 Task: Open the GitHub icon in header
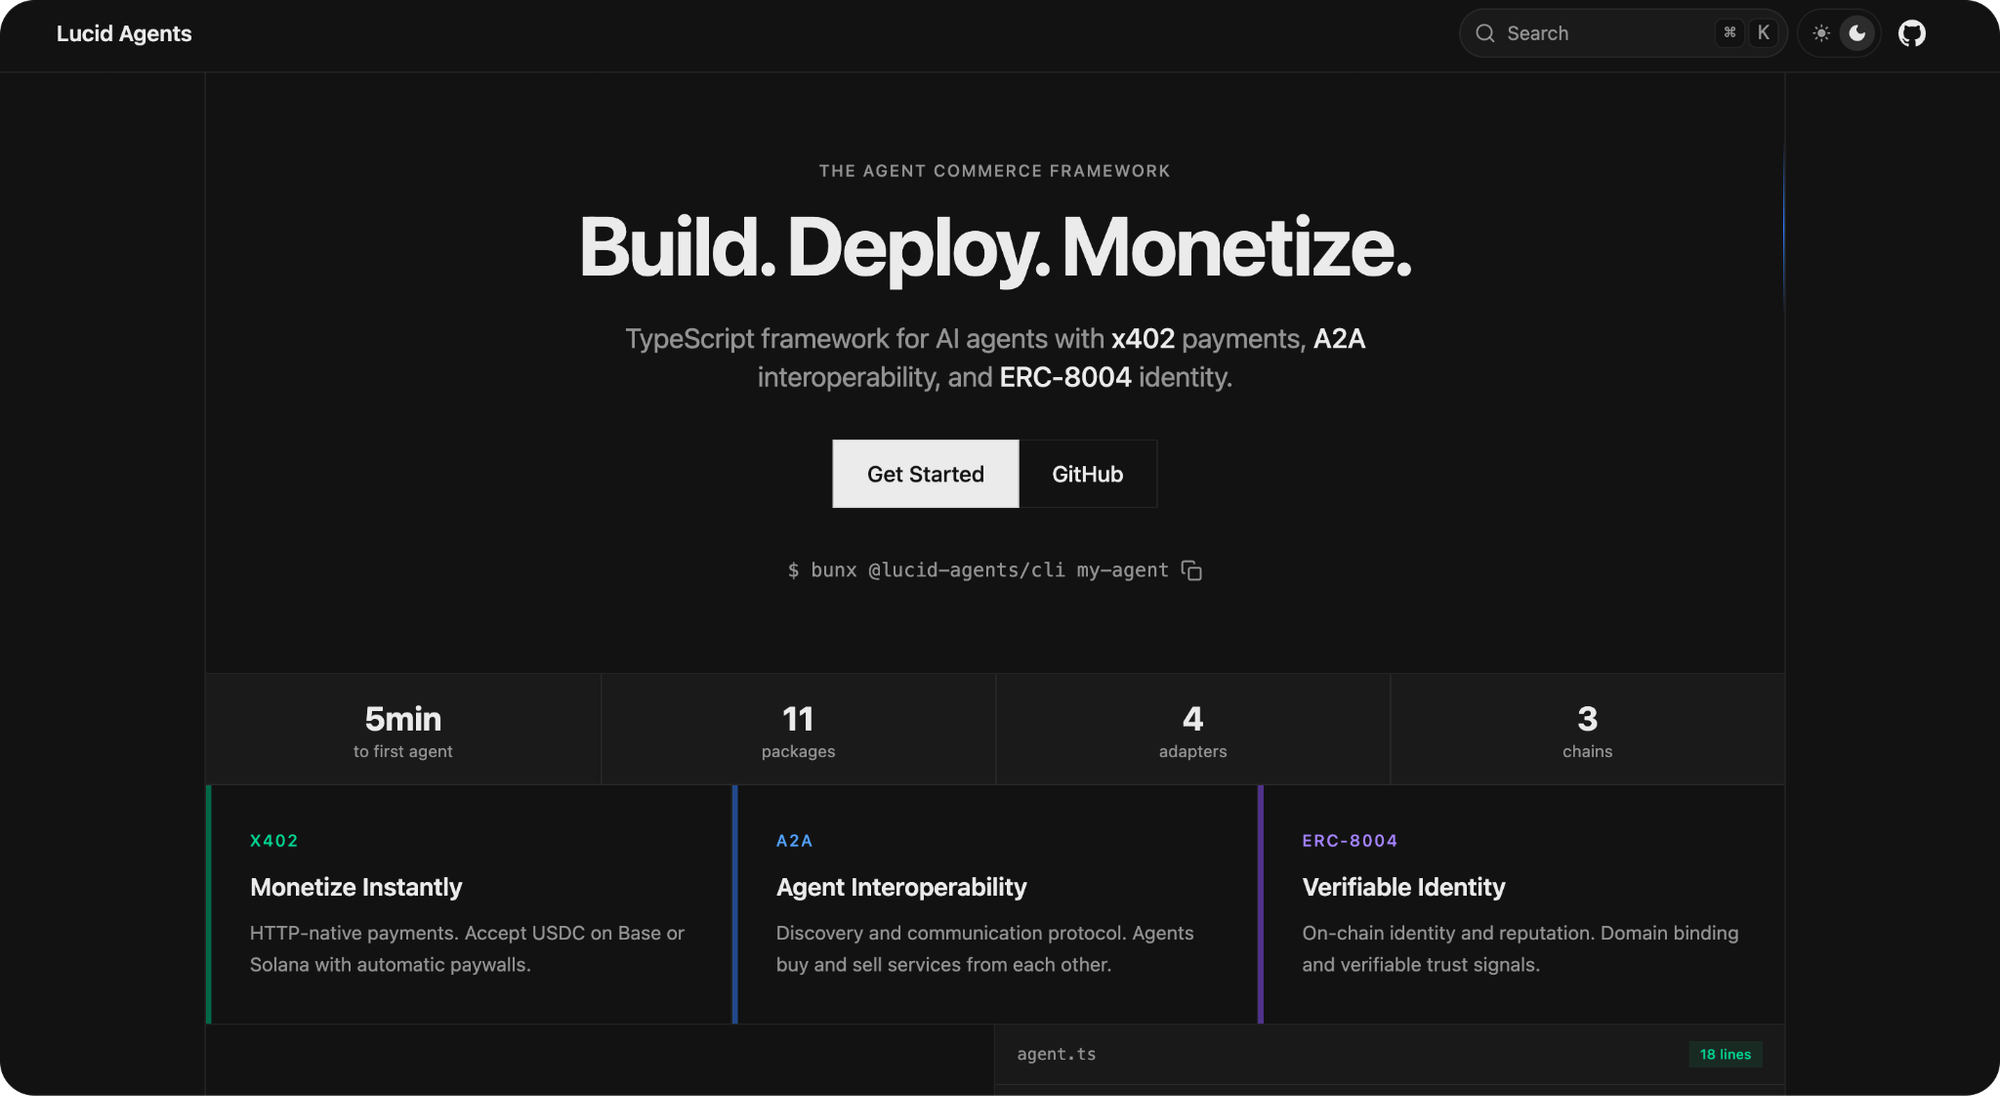coord(1911,34)
